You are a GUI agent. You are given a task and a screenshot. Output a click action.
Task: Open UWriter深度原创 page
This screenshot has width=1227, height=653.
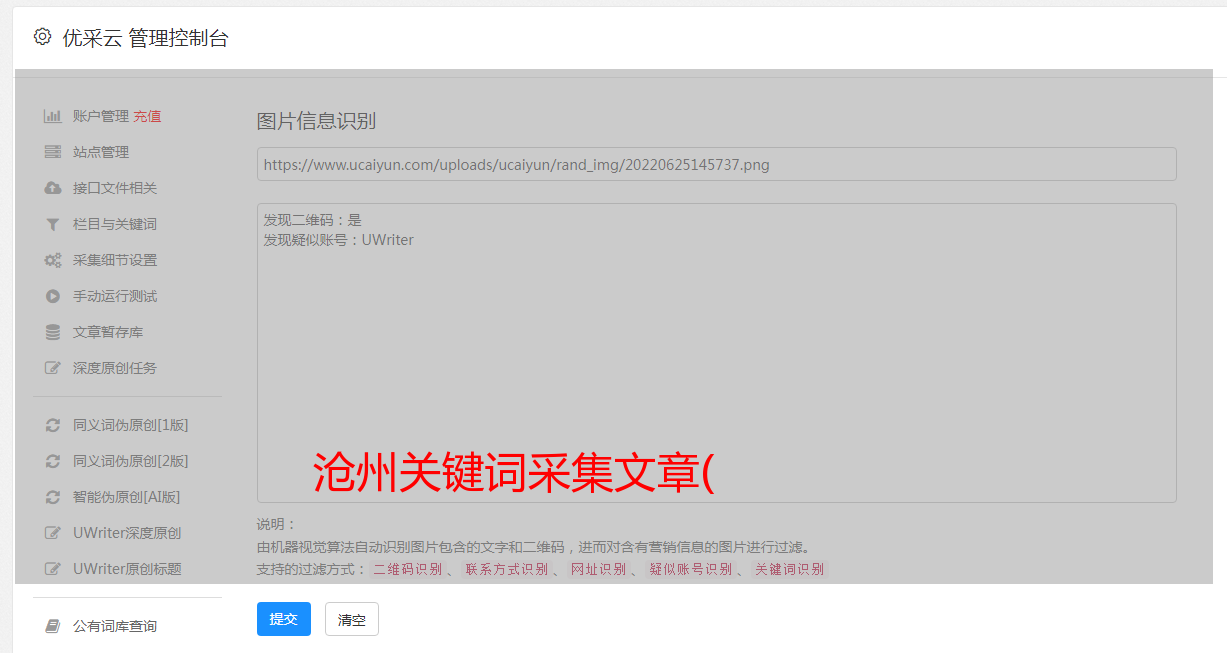tap(127, 533)
